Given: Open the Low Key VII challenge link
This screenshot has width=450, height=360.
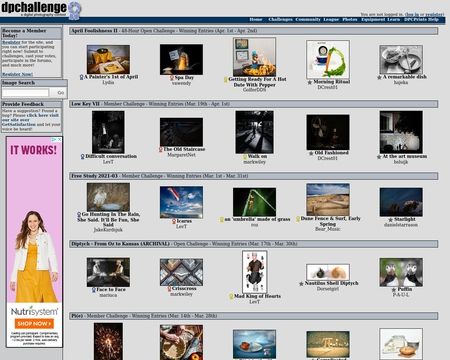Looking at the screenshot, I should [85, 104].
